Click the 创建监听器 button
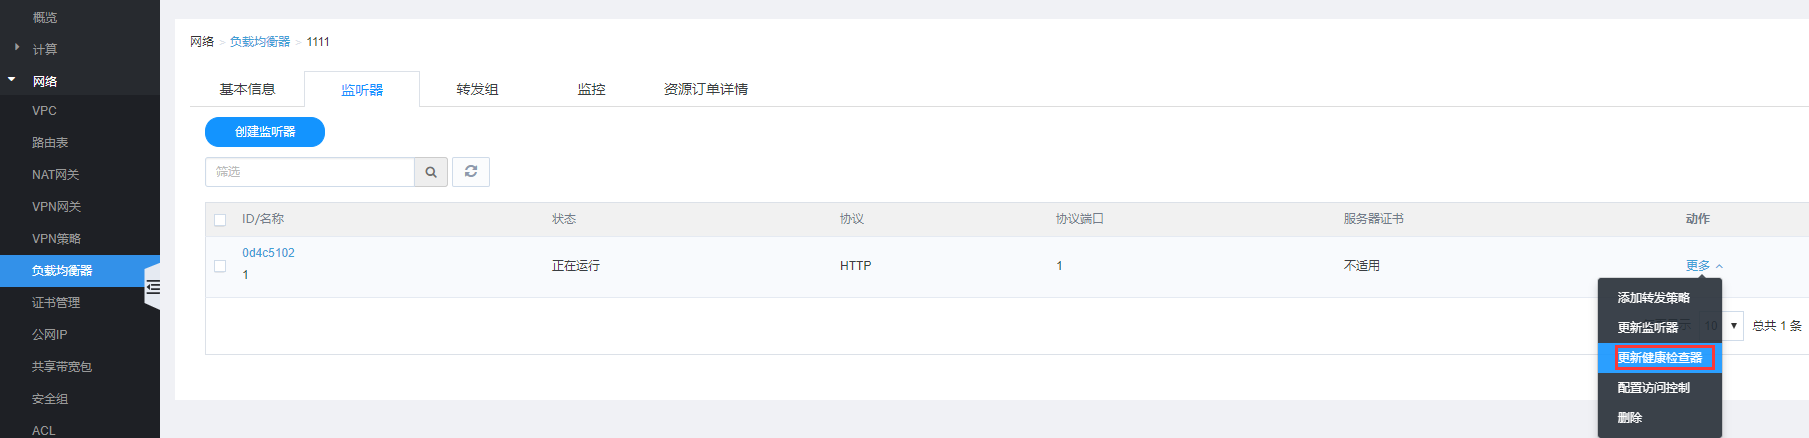 point(265,132)
